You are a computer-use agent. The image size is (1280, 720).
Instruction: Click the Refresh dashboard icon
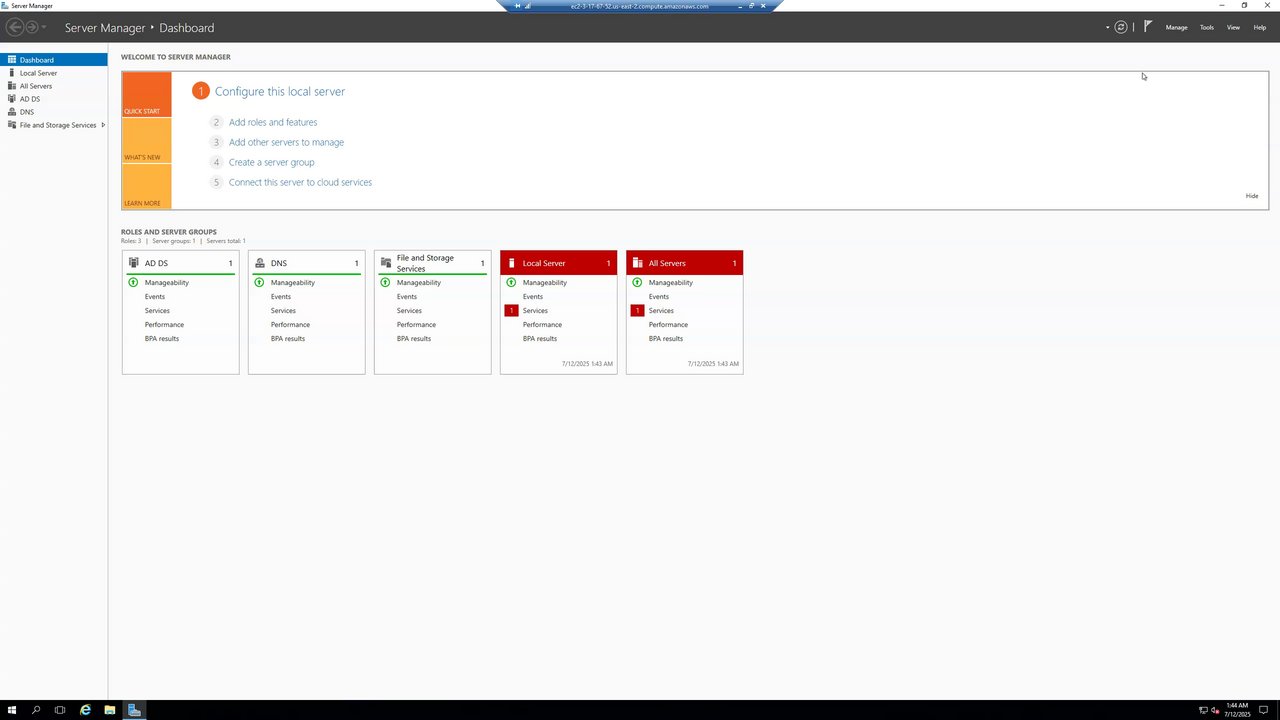coord(1121,27)
